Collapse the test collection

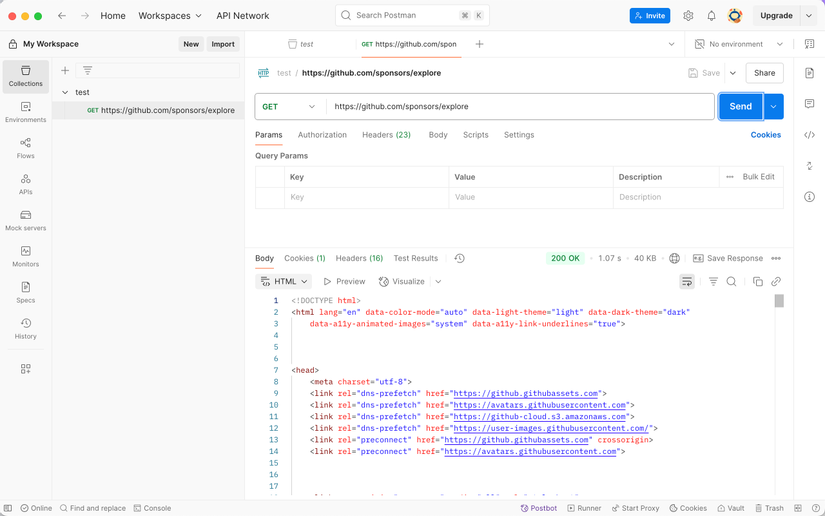click(65, 92)
